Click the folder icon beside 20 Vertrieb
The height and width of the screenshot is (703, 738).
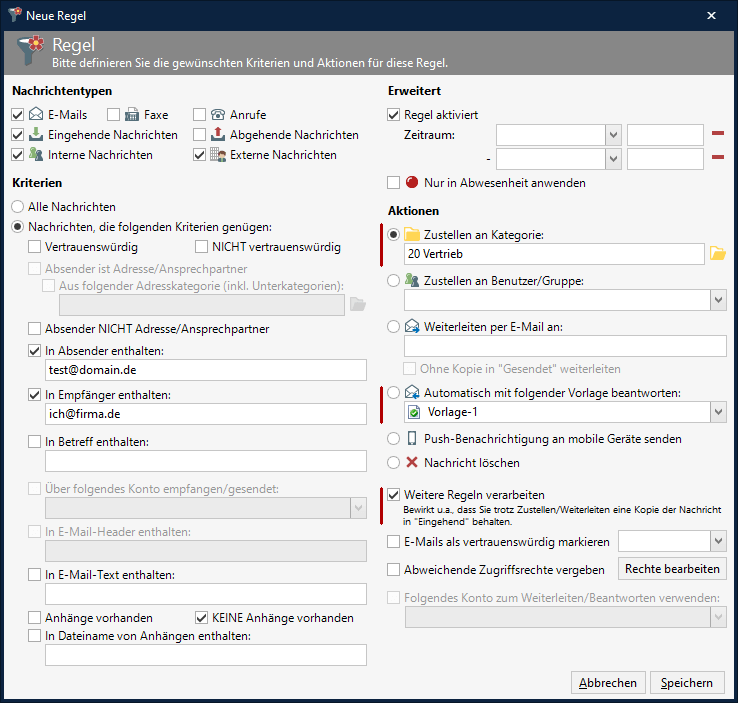(x=717, y=254)
